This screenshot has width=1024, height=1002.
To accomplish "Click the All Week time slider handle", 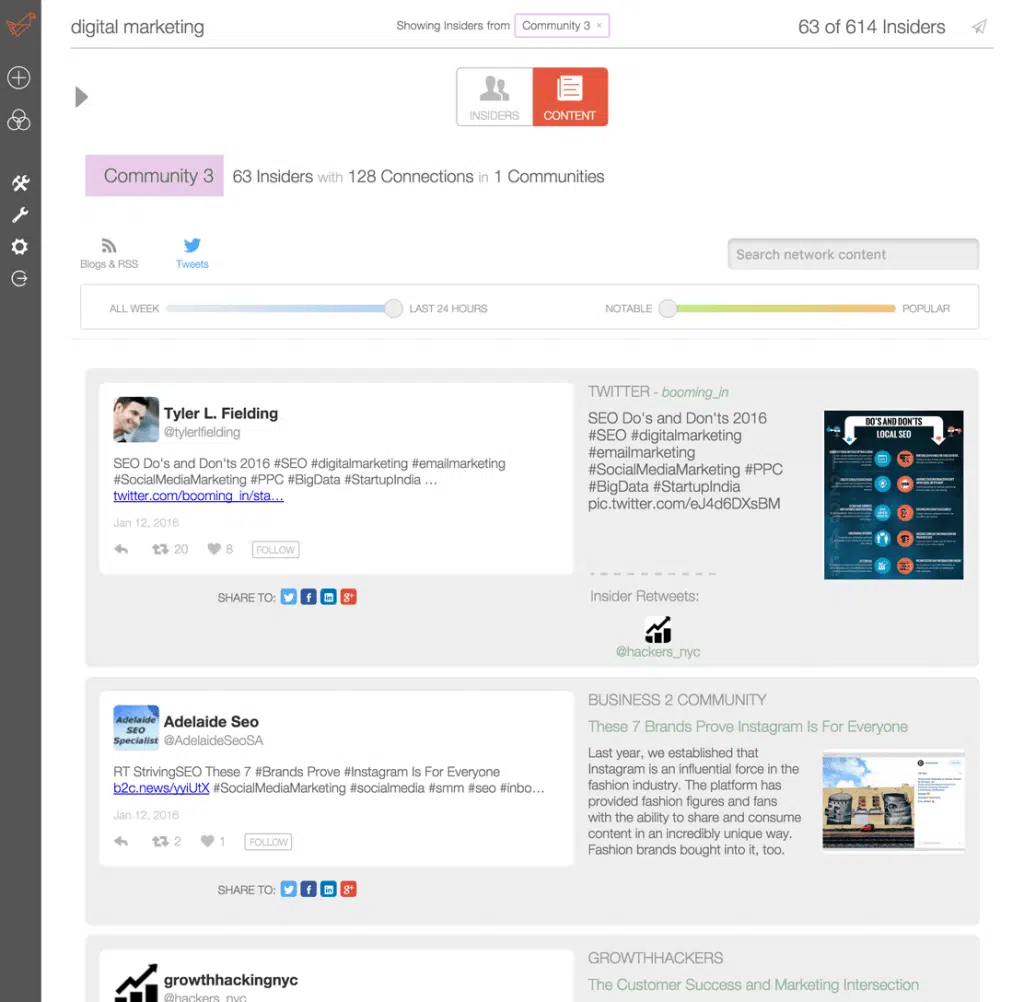I will click(393, 308).
